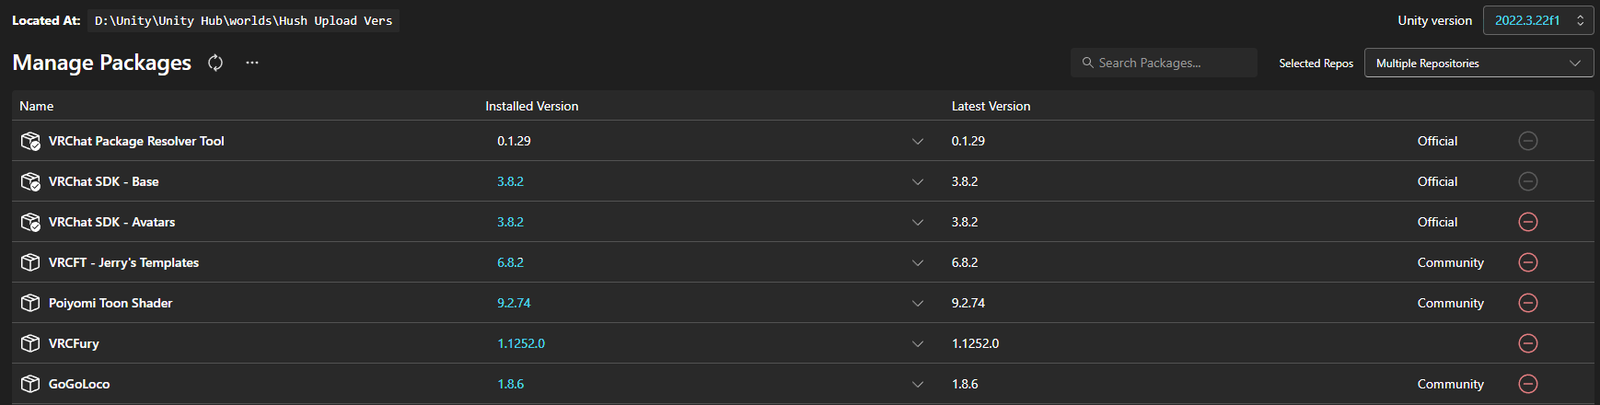
Task: Open the Multiple Repositories dropdown
Action: (x=1479, y=63)
